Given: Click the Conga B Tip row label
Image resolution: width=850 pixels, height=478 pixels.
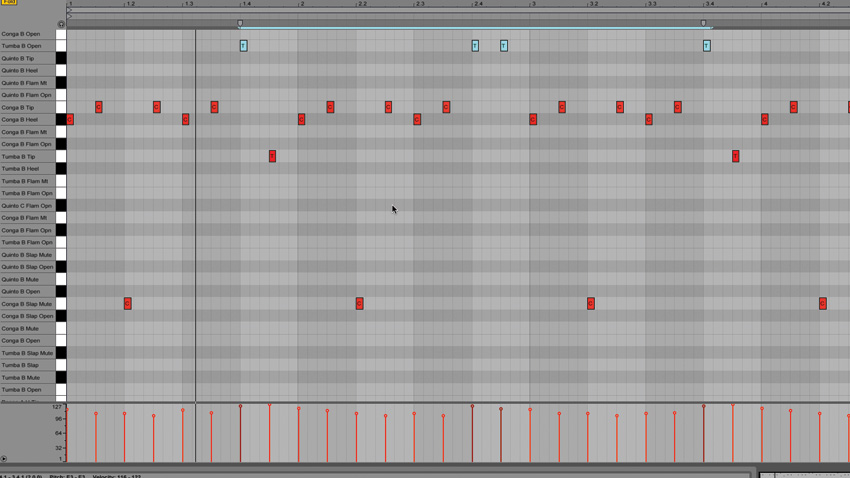Looking at the screenshot, I should point(18,107).
